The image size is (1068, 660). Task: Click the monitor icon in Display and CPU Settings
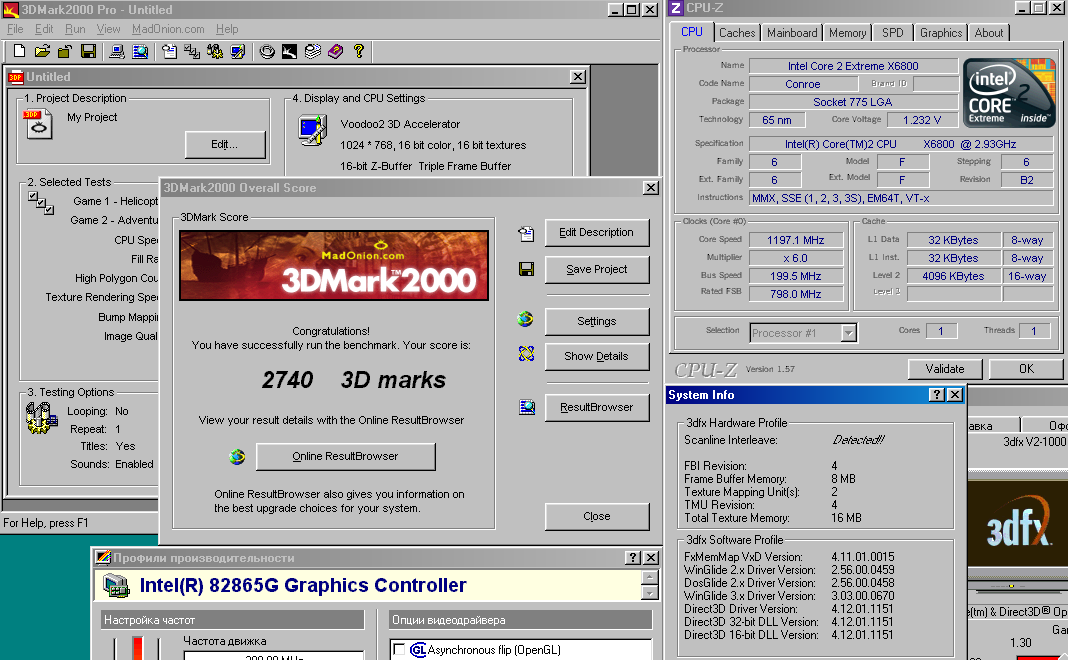pyautogui.click(x=312, y=128)
